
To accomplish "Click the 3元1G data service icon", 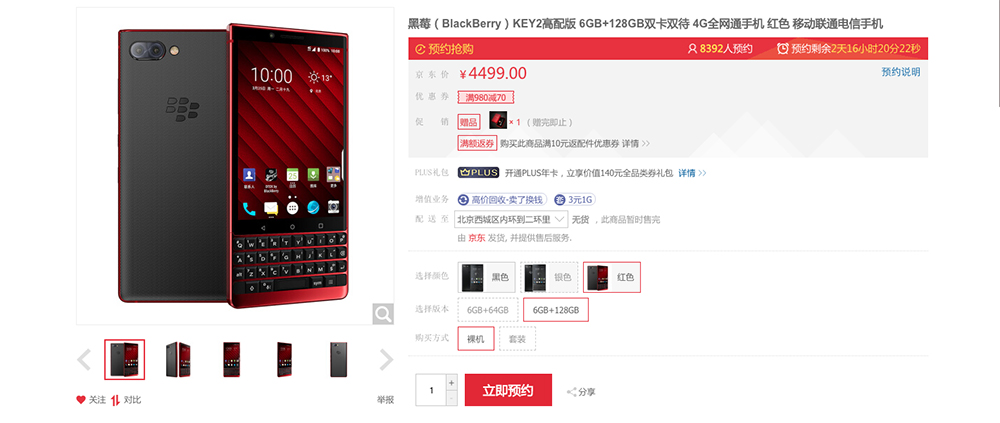I will (x=560, y=200).
